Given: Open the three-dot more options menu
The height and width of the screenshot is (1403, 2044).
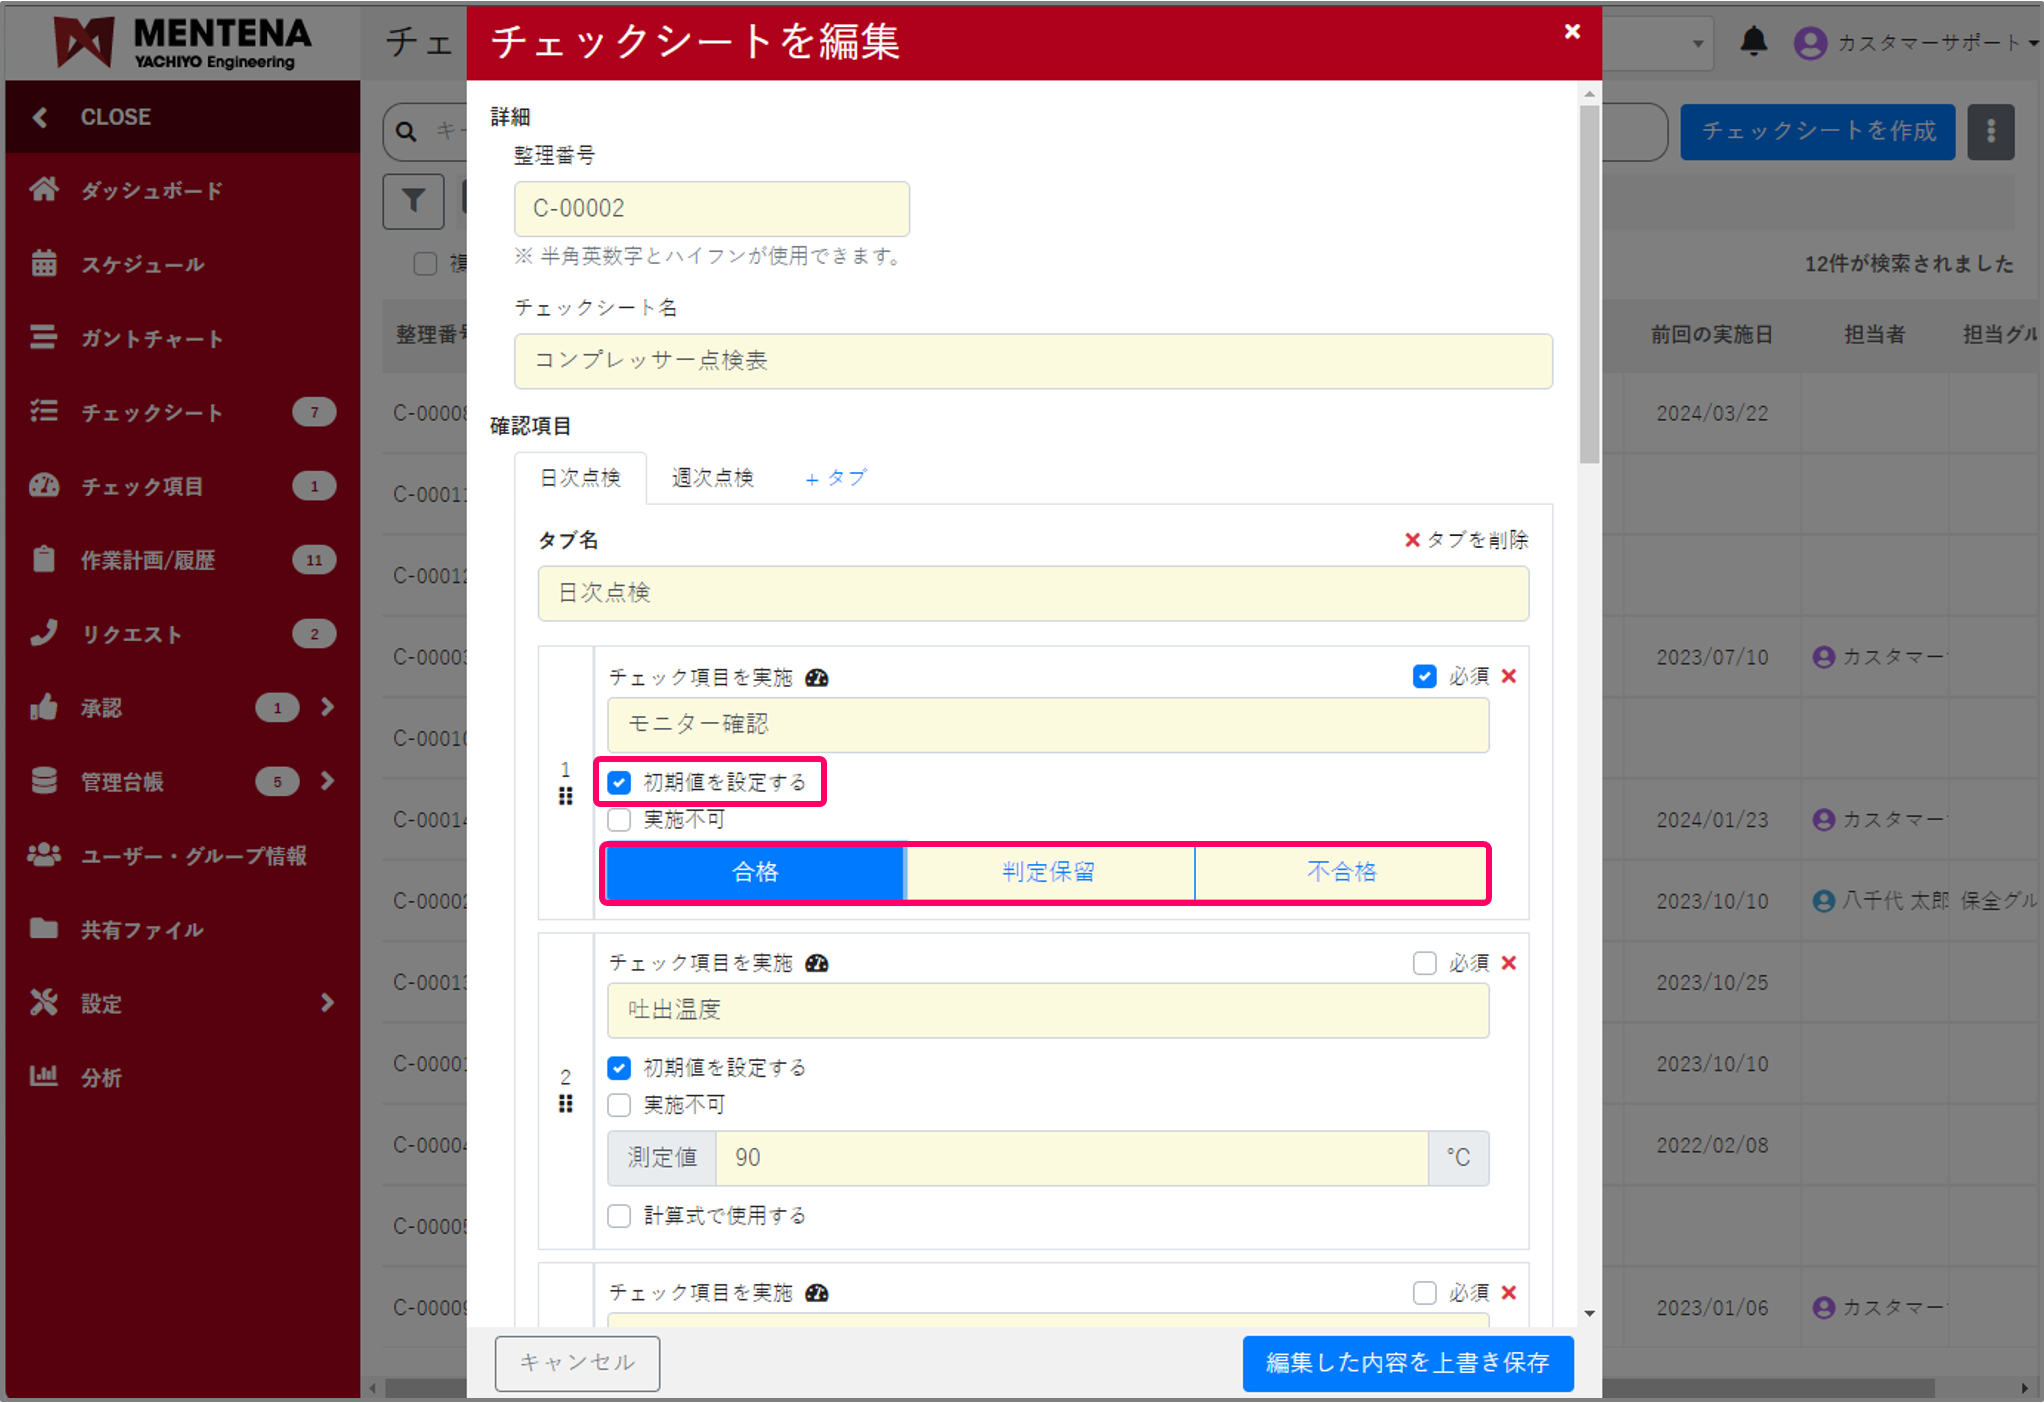Looking at the screenshot, I should pyautogui.click(x=1990, y=132).
